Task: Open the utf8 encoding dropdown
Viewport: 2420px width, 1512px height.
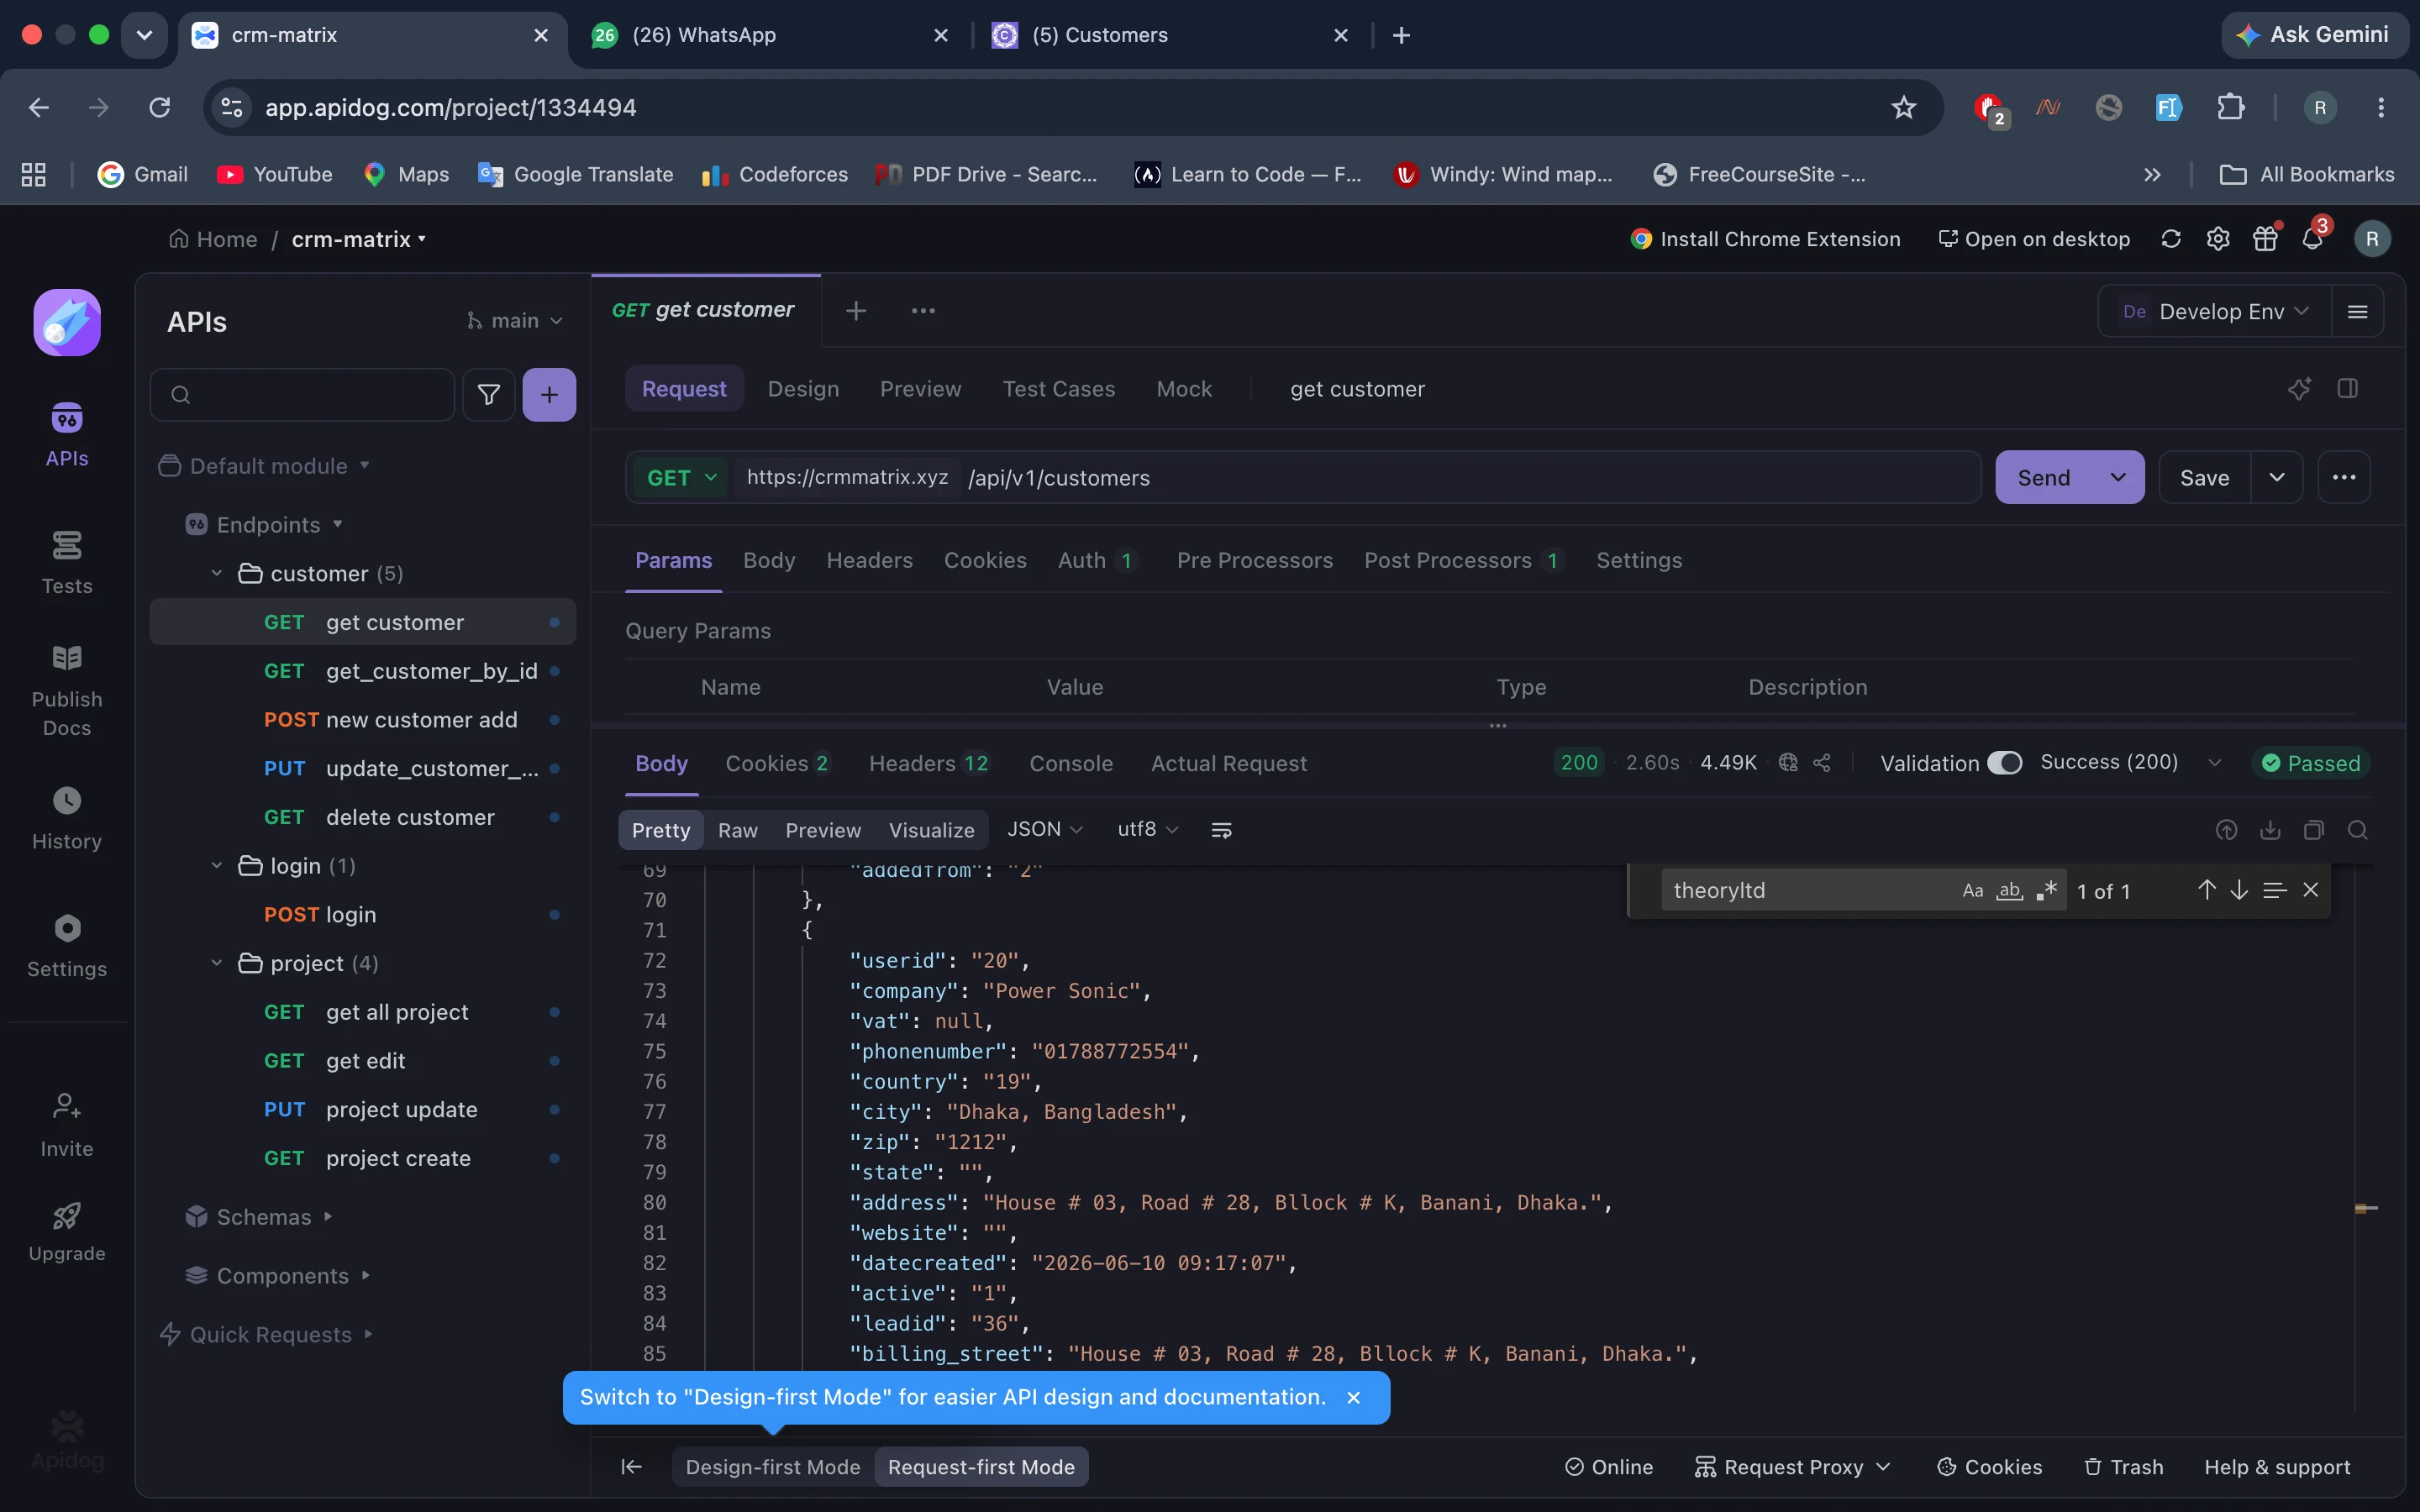Action: (1148, 830)
